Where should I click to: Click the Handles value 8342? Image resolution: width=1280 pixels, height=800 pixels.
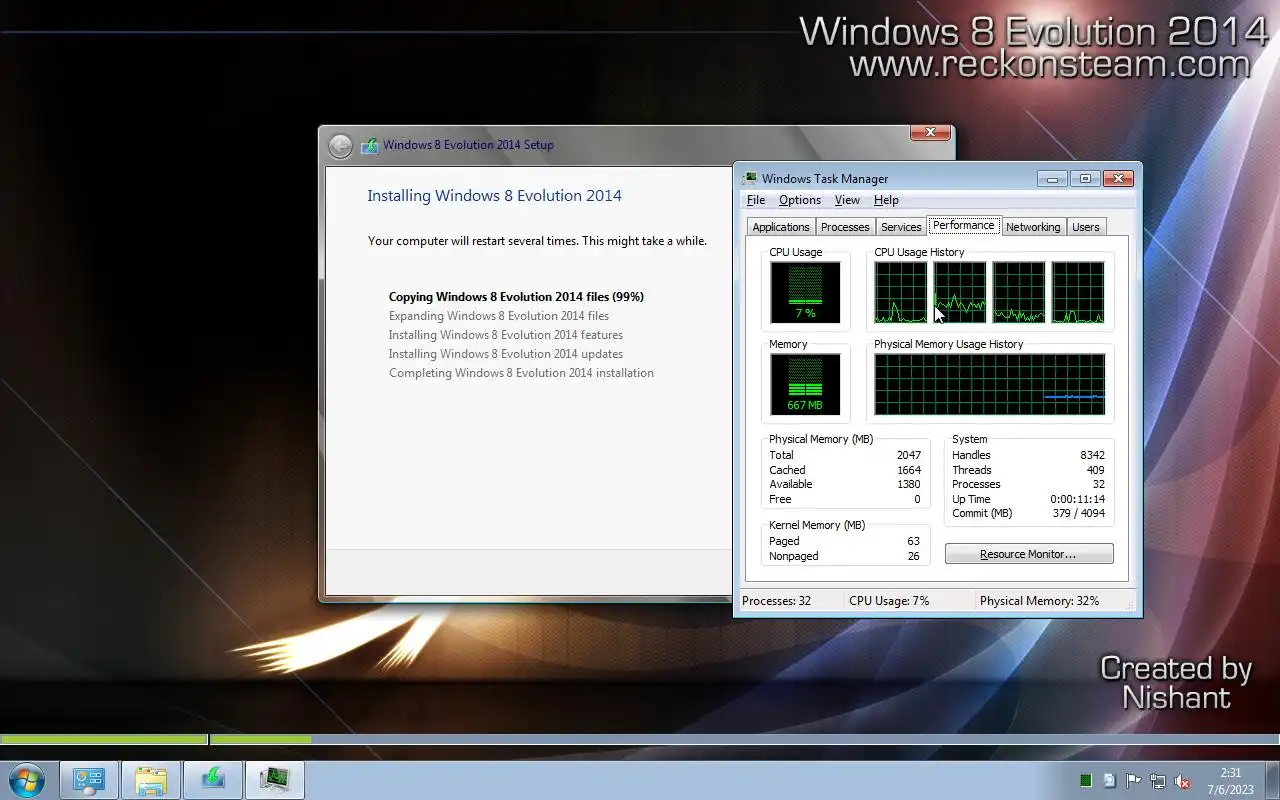pyautogui.click(x=1092, y=455)
